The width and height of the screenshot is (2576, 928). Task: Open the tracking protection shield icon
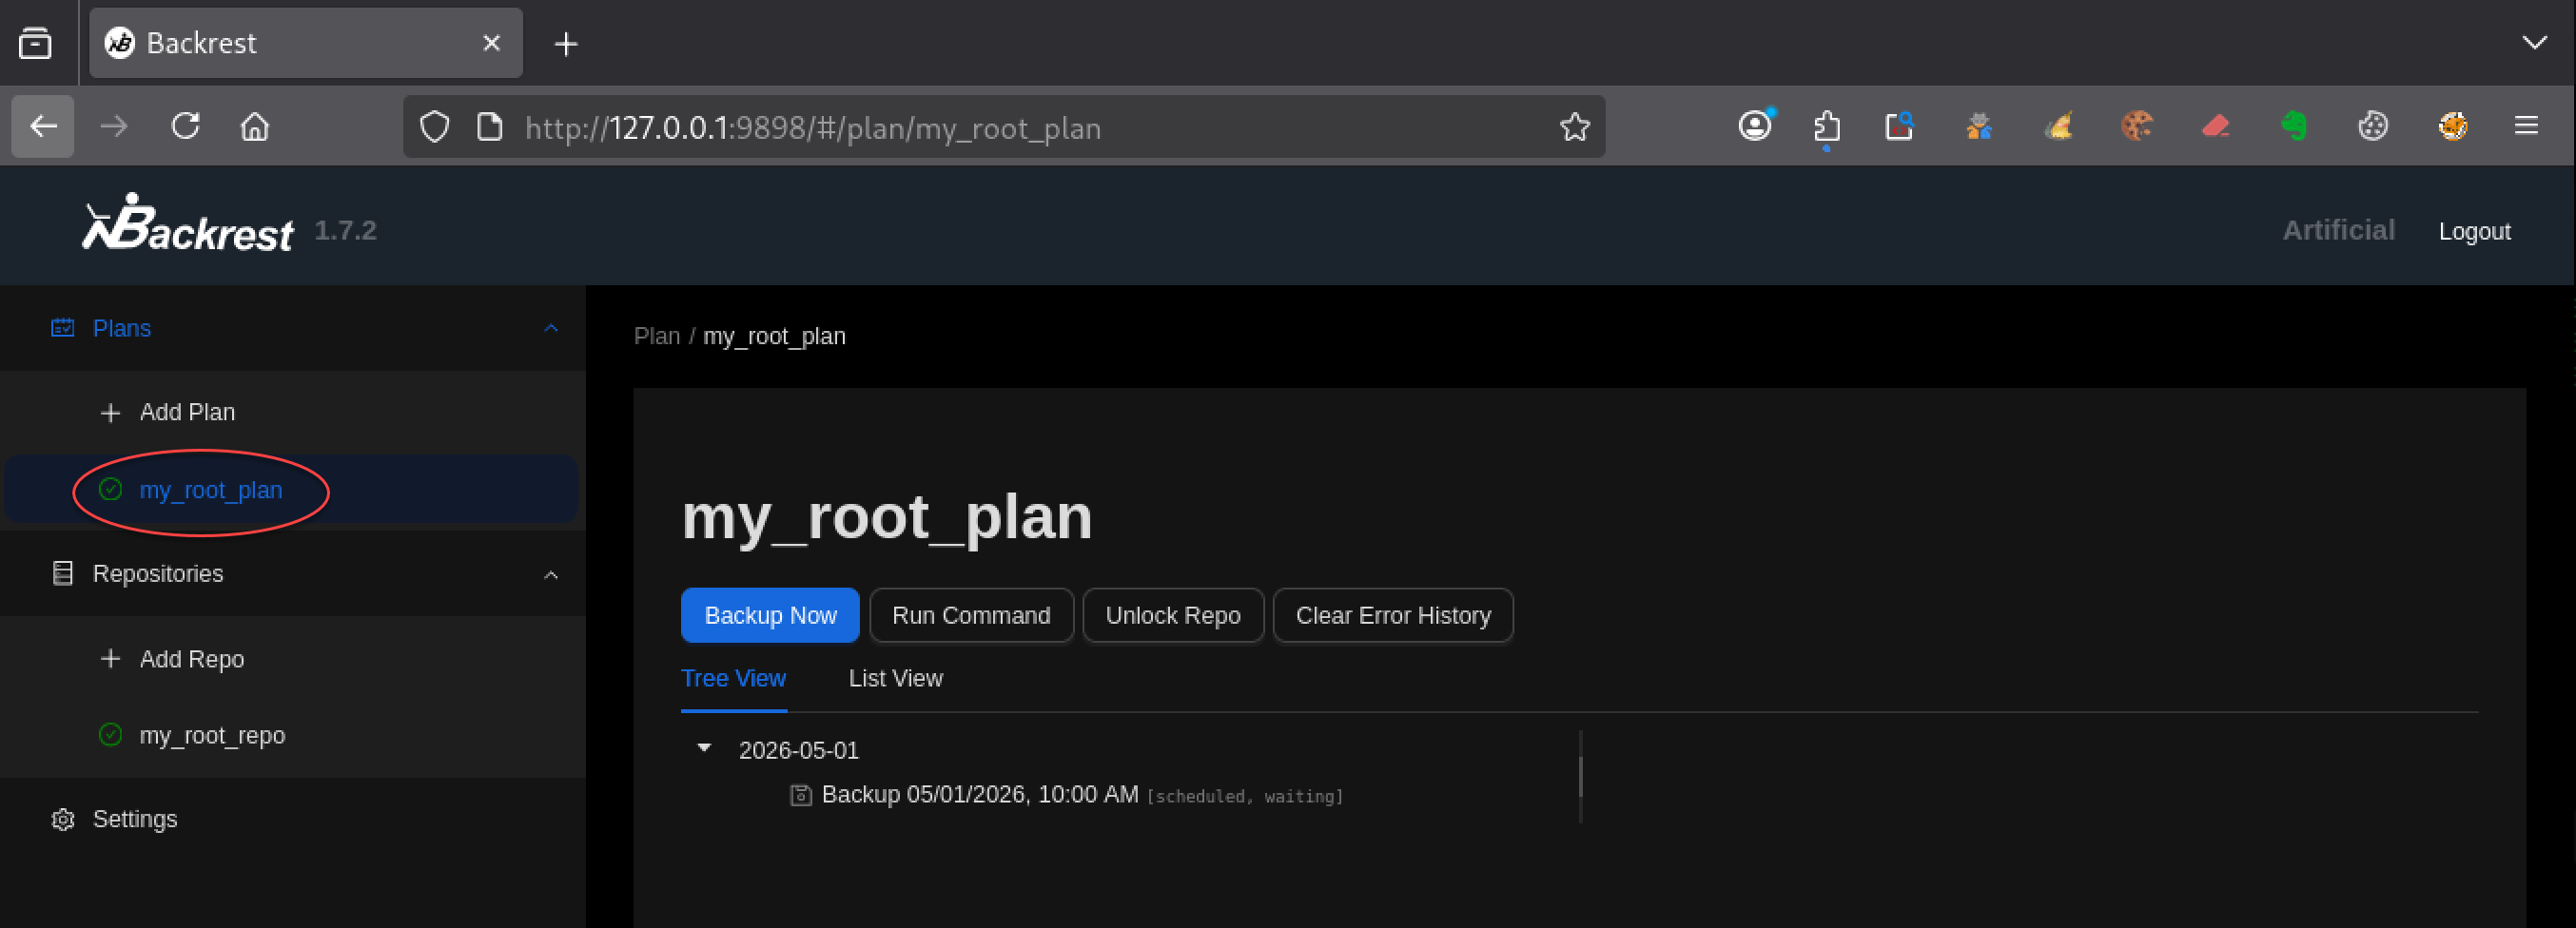point(434,127)
